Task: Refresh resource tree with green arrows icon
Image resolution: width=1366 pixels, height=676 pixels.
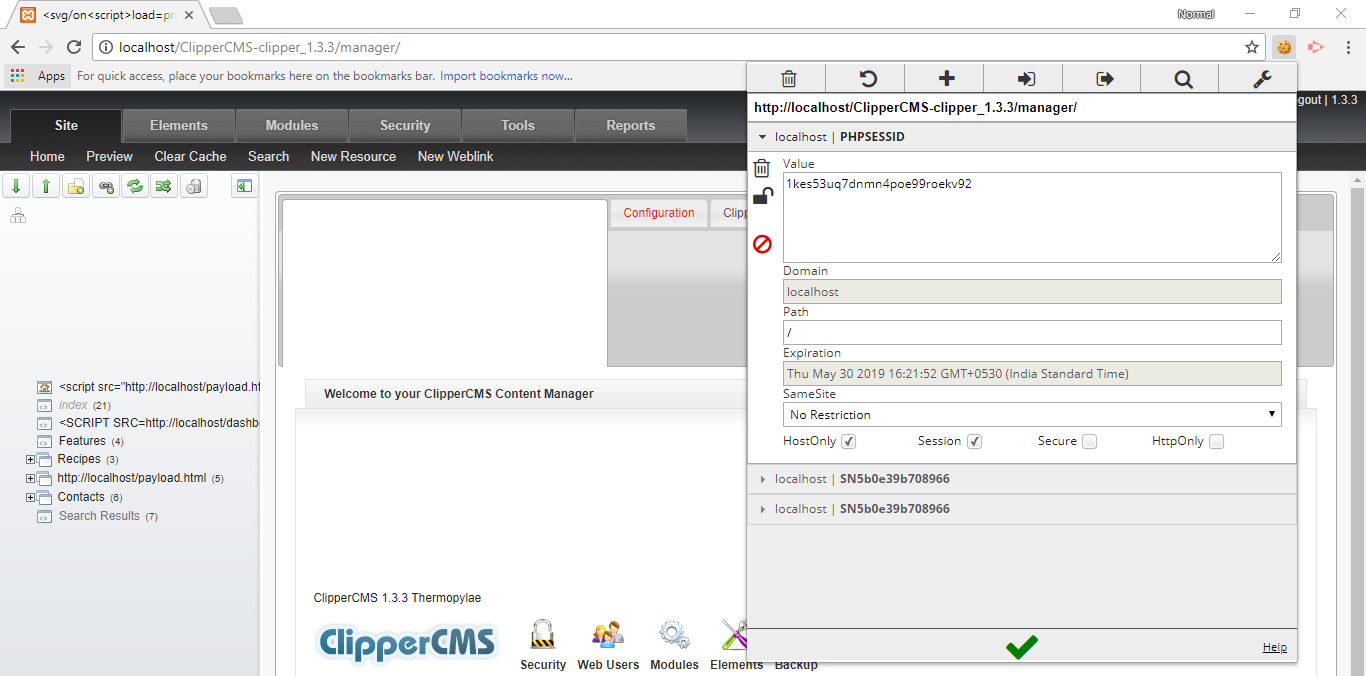Action: click(134, 186)
